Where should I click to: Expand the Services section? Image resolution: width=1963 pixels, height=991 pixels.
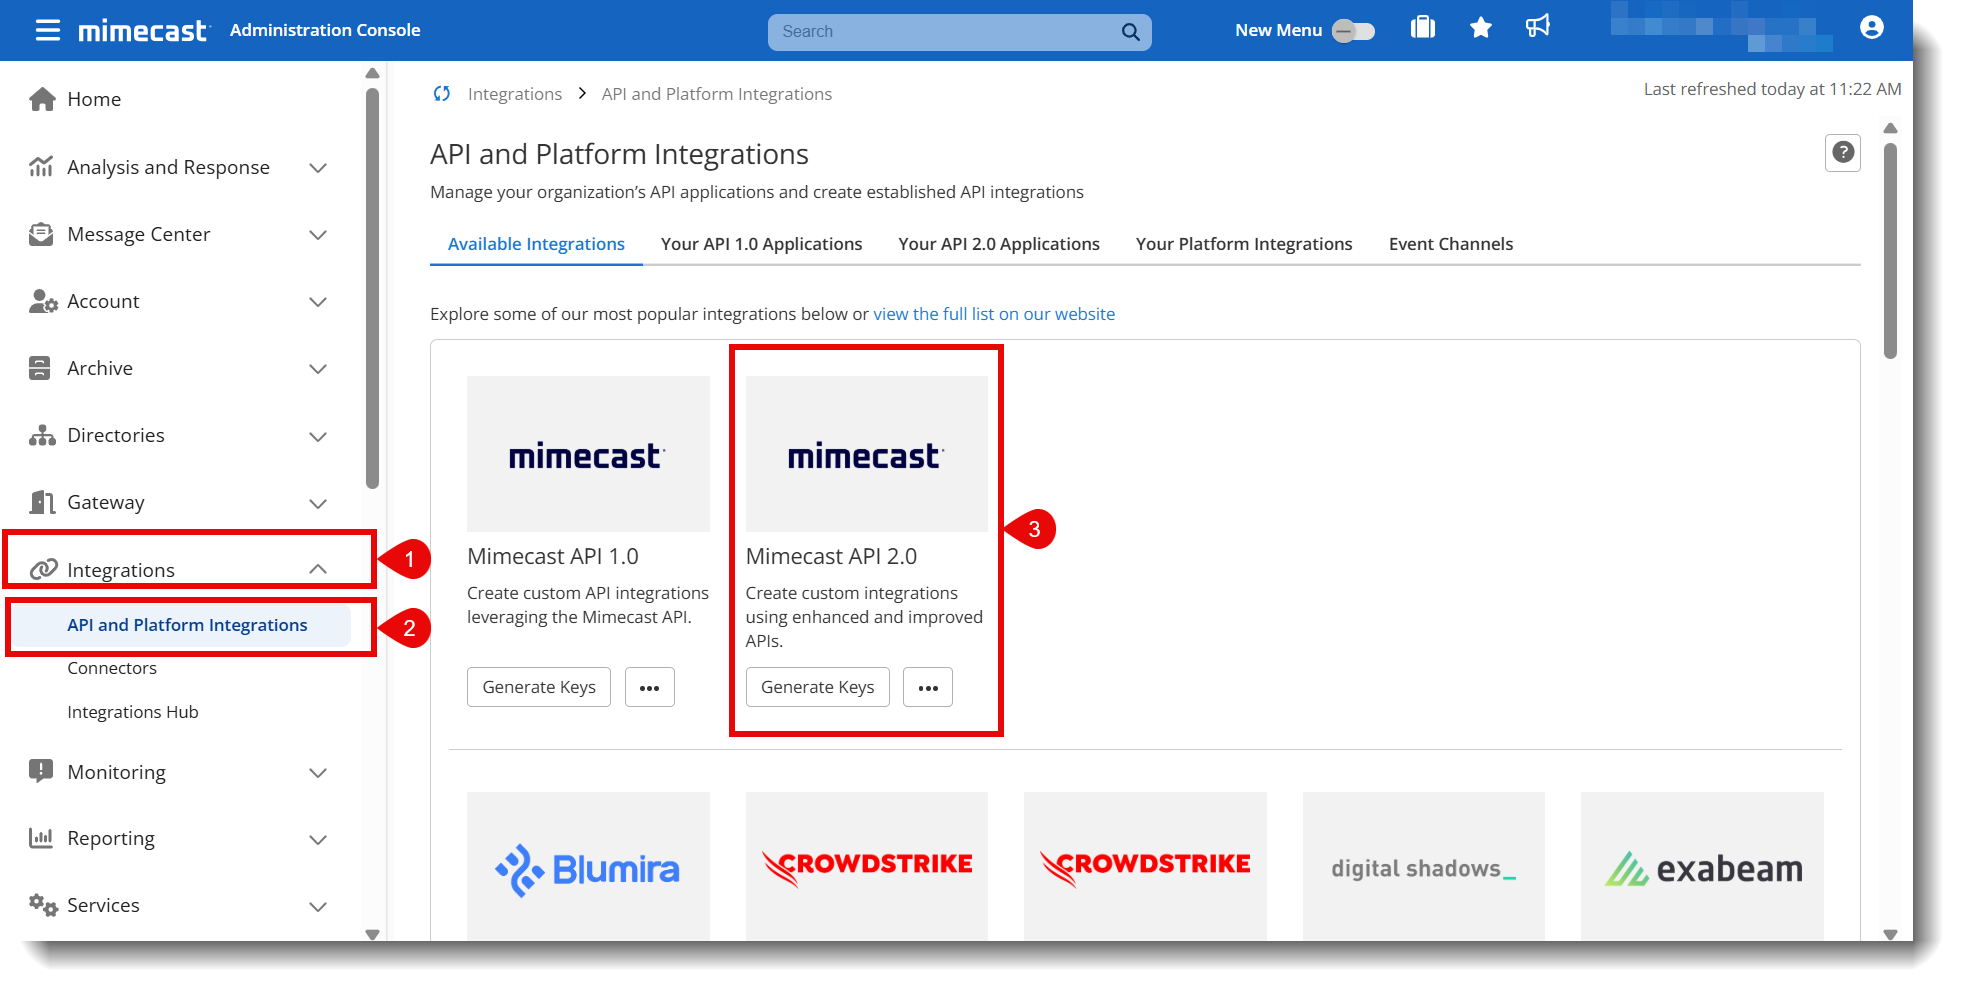pyautogui.click(x=317, y=906)
